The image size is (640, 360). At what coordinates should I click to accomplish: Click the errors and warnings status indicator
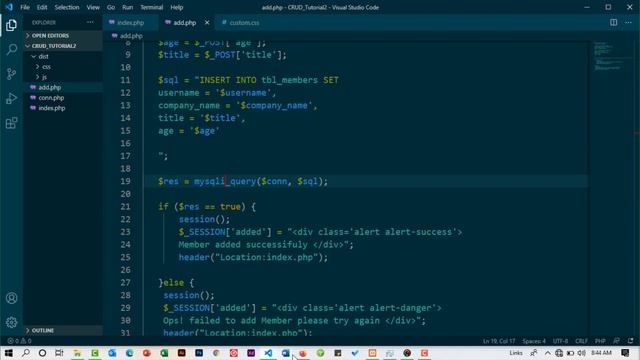tap(19, 341)
